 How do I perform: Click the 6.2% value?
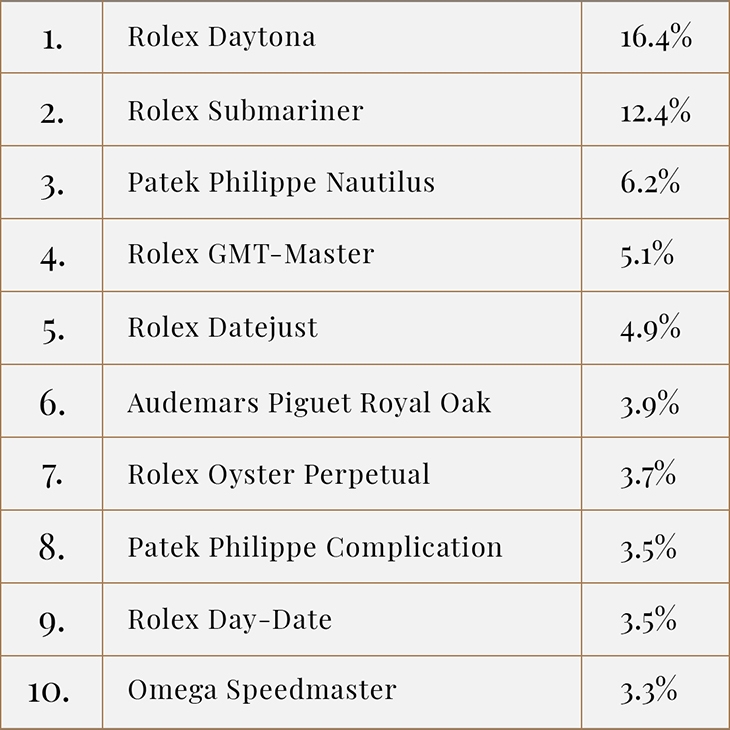click(650, 182)
